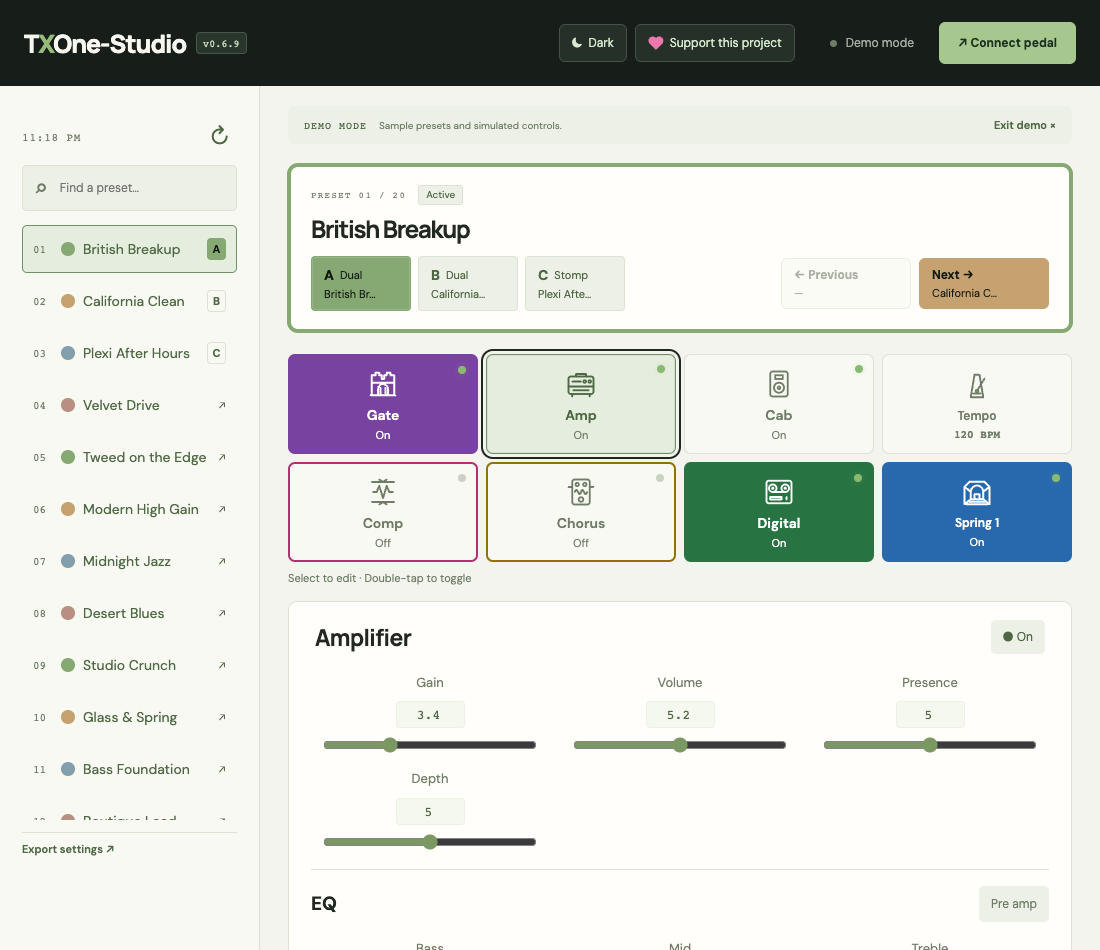The height and width of the screenshot is (950, 1100).
Task: Toggle the EQ Pre amp button
Action: point(1014,904)
